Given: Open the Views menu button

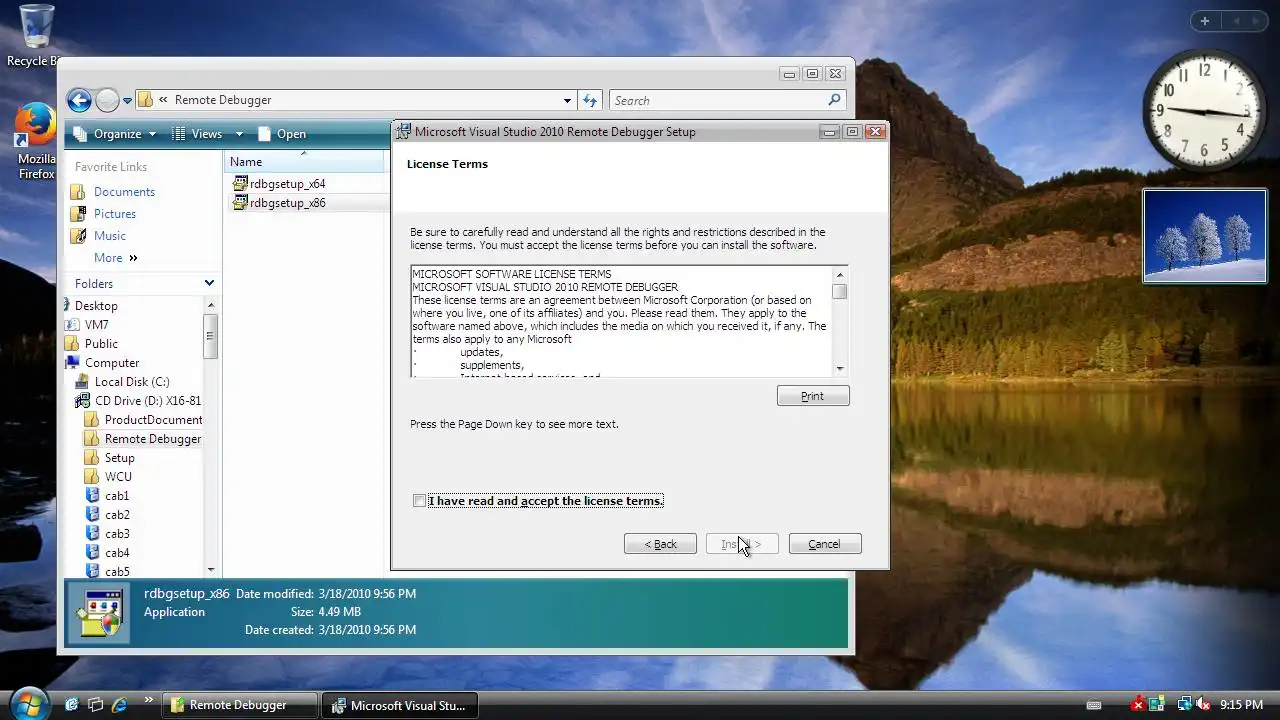Looking at the screenshot, I should (x=197, y=134).
